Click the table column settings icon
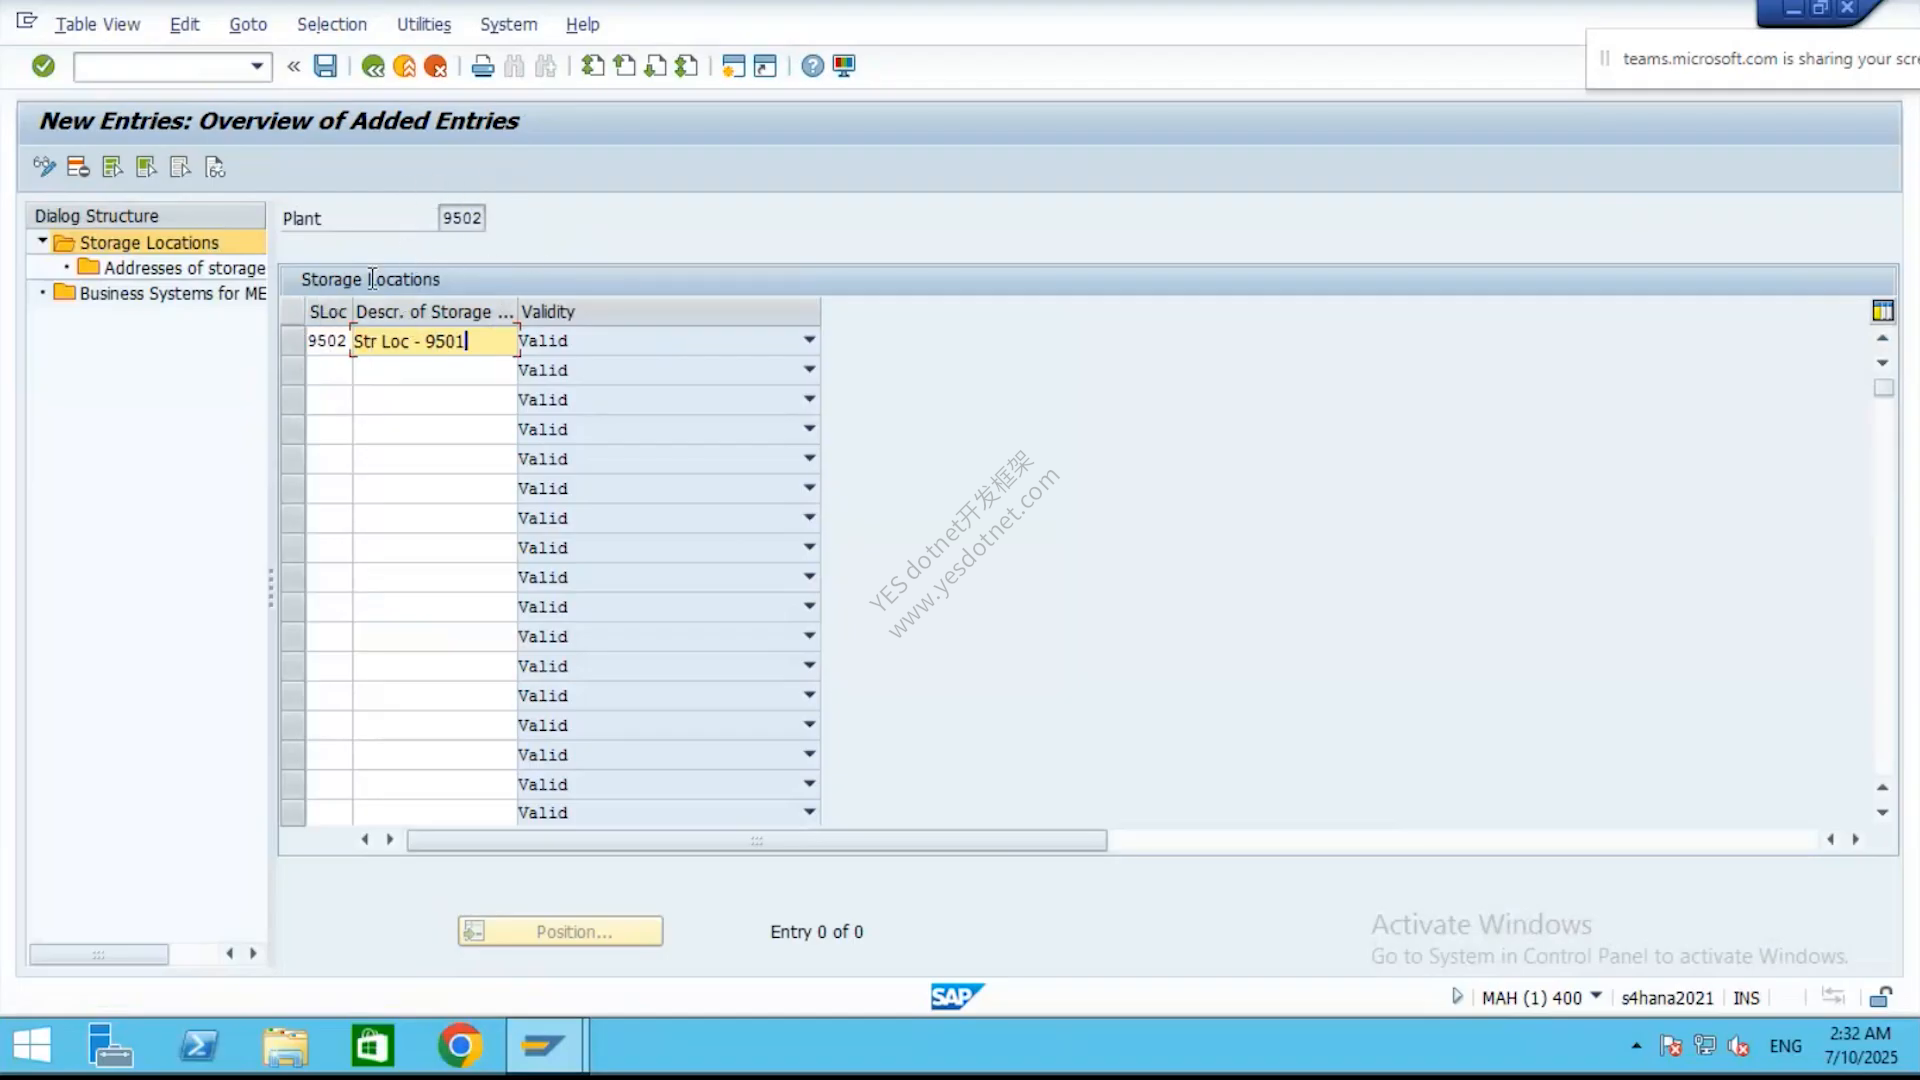1920x1080 pixels. tap(1883, 311)
